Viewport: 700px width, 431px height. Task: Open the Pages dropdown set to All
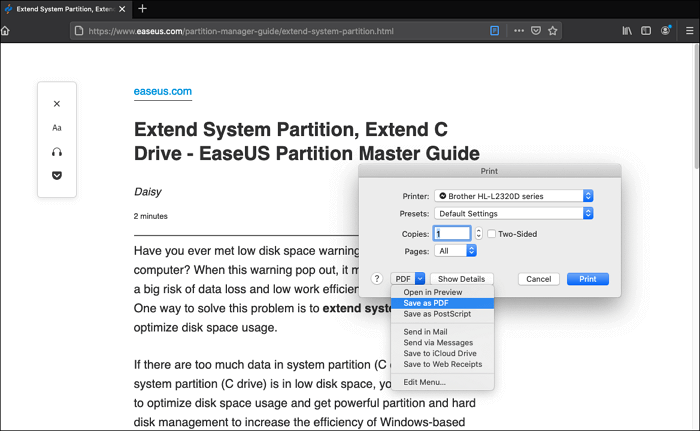point(455,251)
